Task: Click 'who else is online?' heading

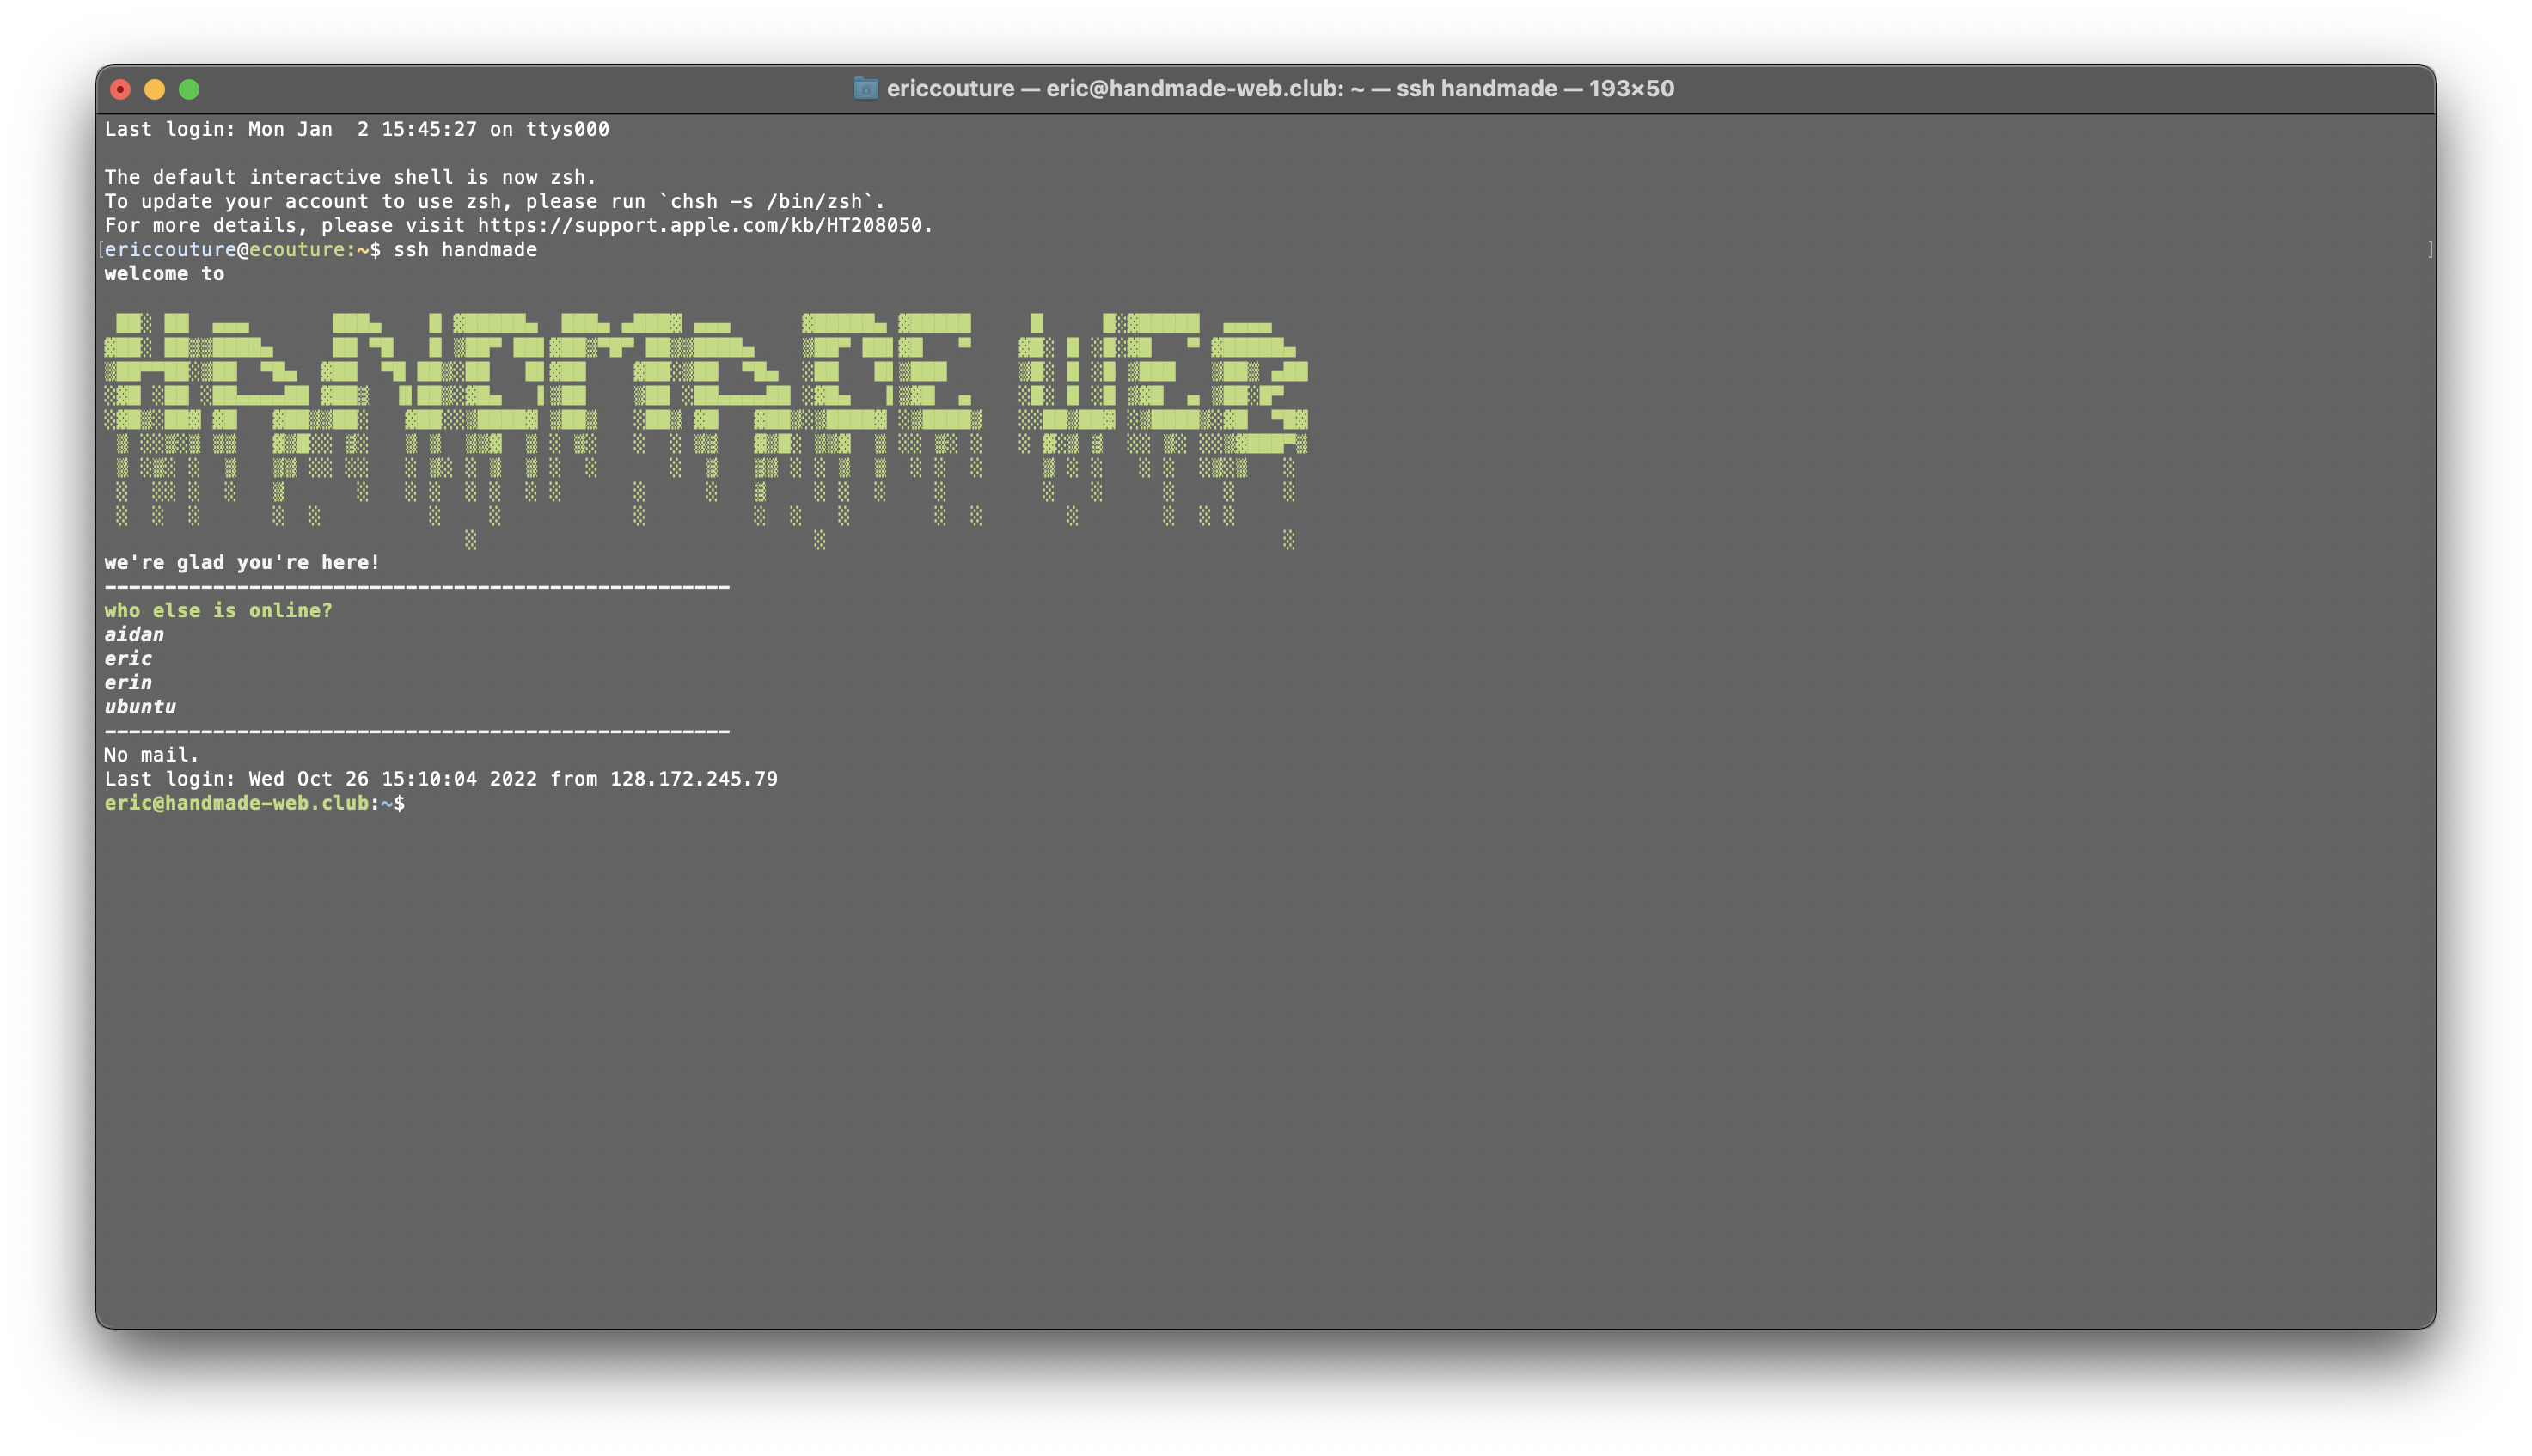Action: pos(218,610)
